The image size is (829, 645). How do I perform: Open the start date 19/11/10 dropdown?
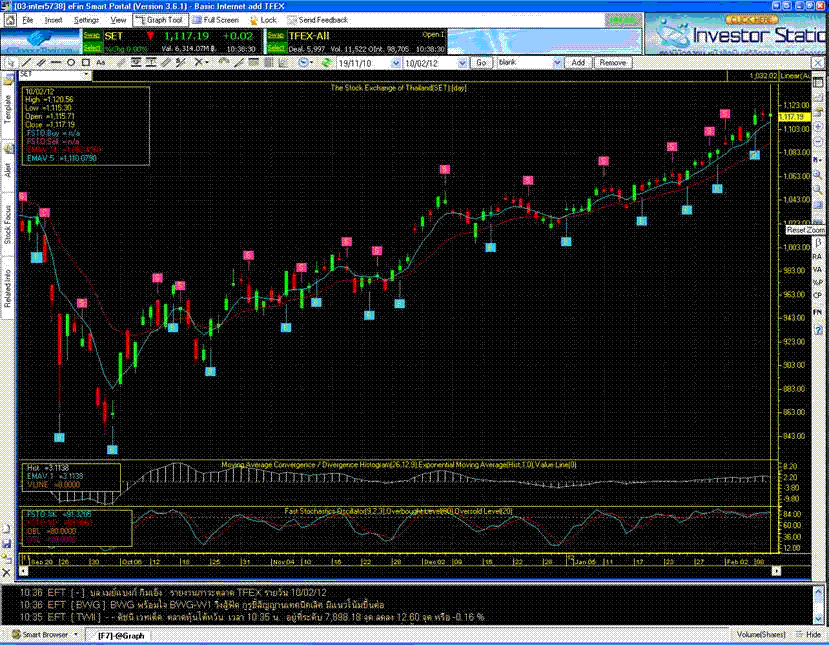pyautogui.click(x=395, y=63)
